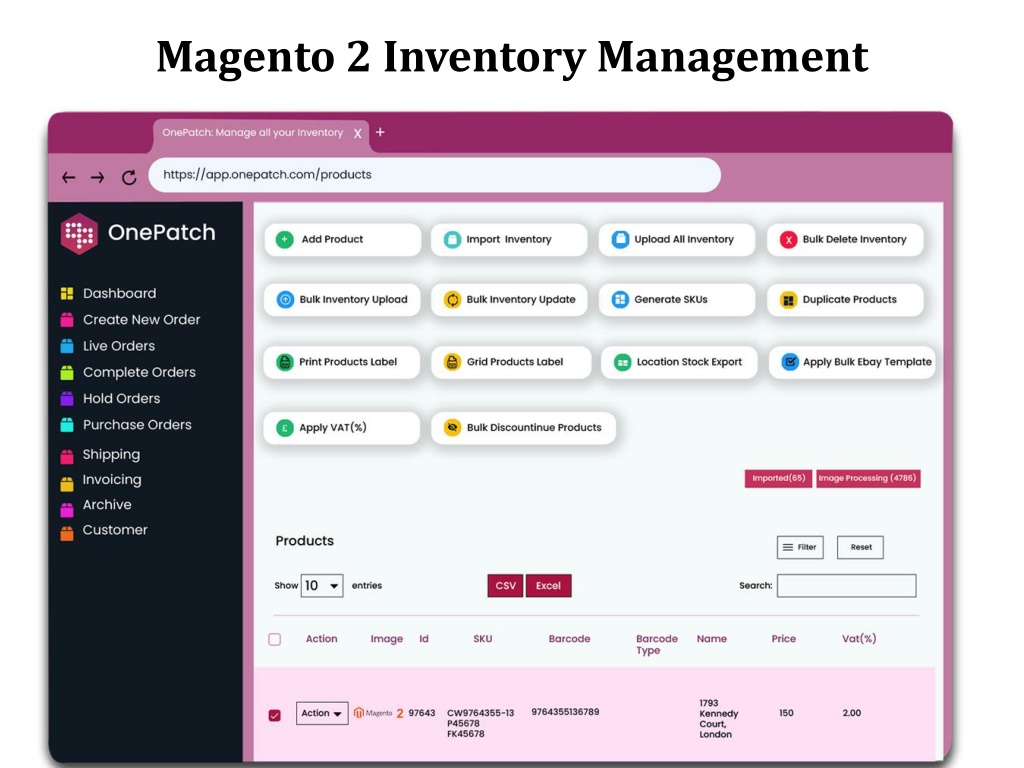Click into the products Search field
This screenshot has height=768, width=1024.
click(x=846, y=586)
